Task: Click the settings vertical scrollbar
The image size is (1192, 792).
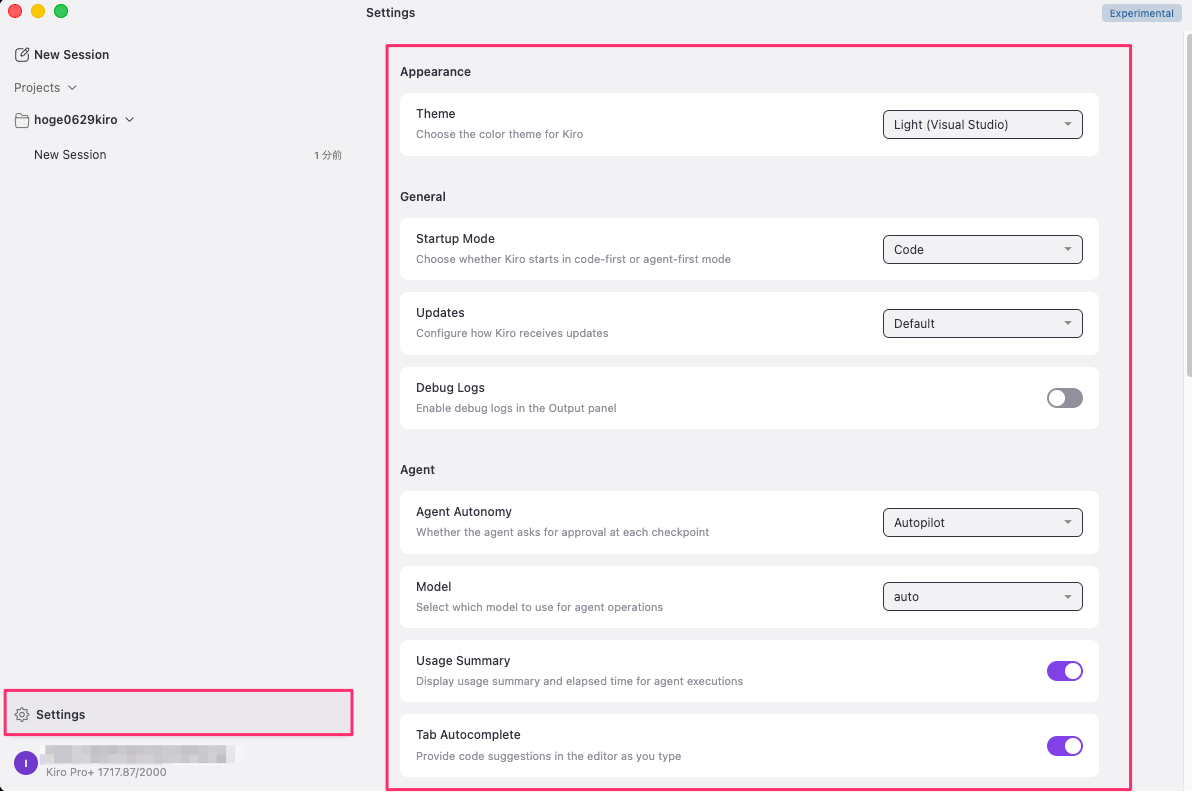Action: [1187, 205]
